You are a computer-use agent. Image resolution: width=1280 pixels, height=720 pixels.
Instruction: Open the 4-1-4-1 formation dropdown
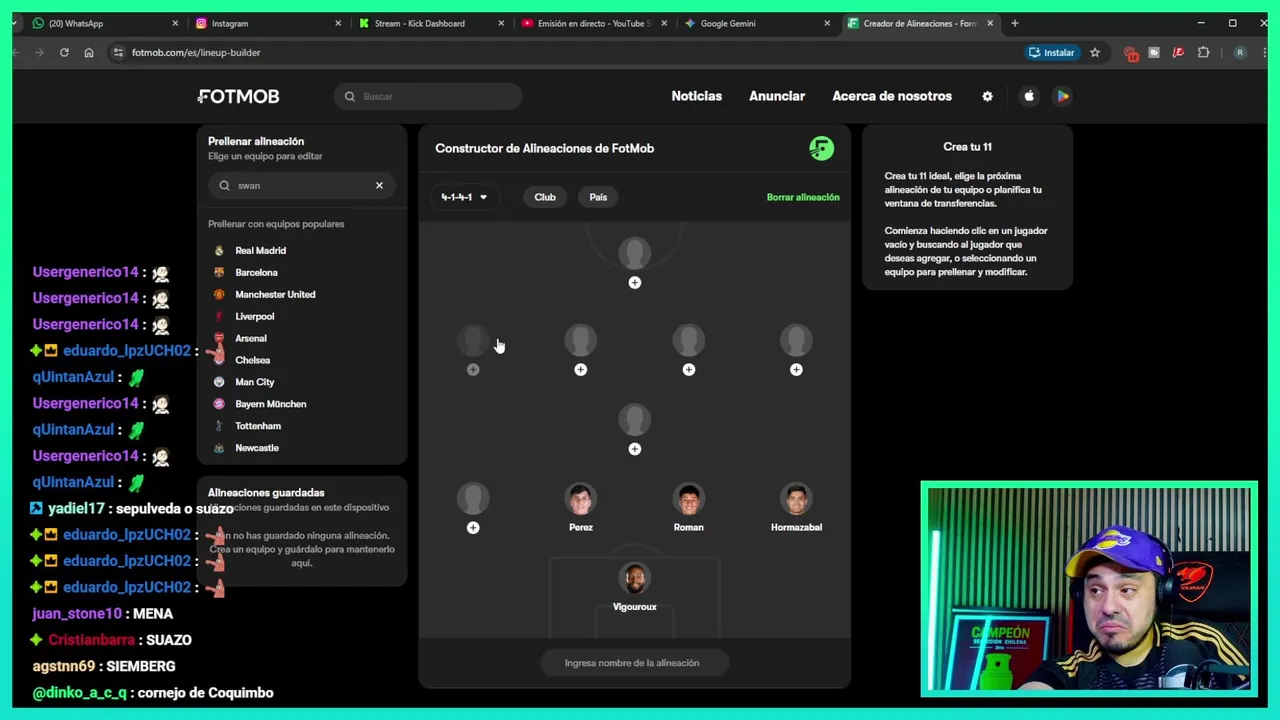[x=464, y=197]
